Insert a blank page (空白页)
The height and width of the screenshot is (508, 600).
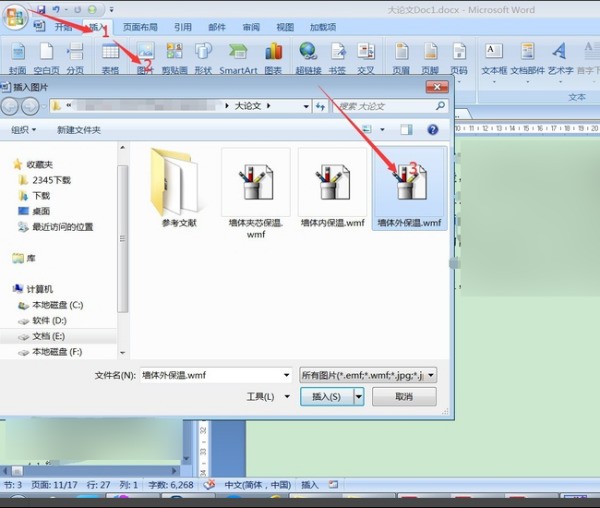pyautogui.click(x=46, y=59)
